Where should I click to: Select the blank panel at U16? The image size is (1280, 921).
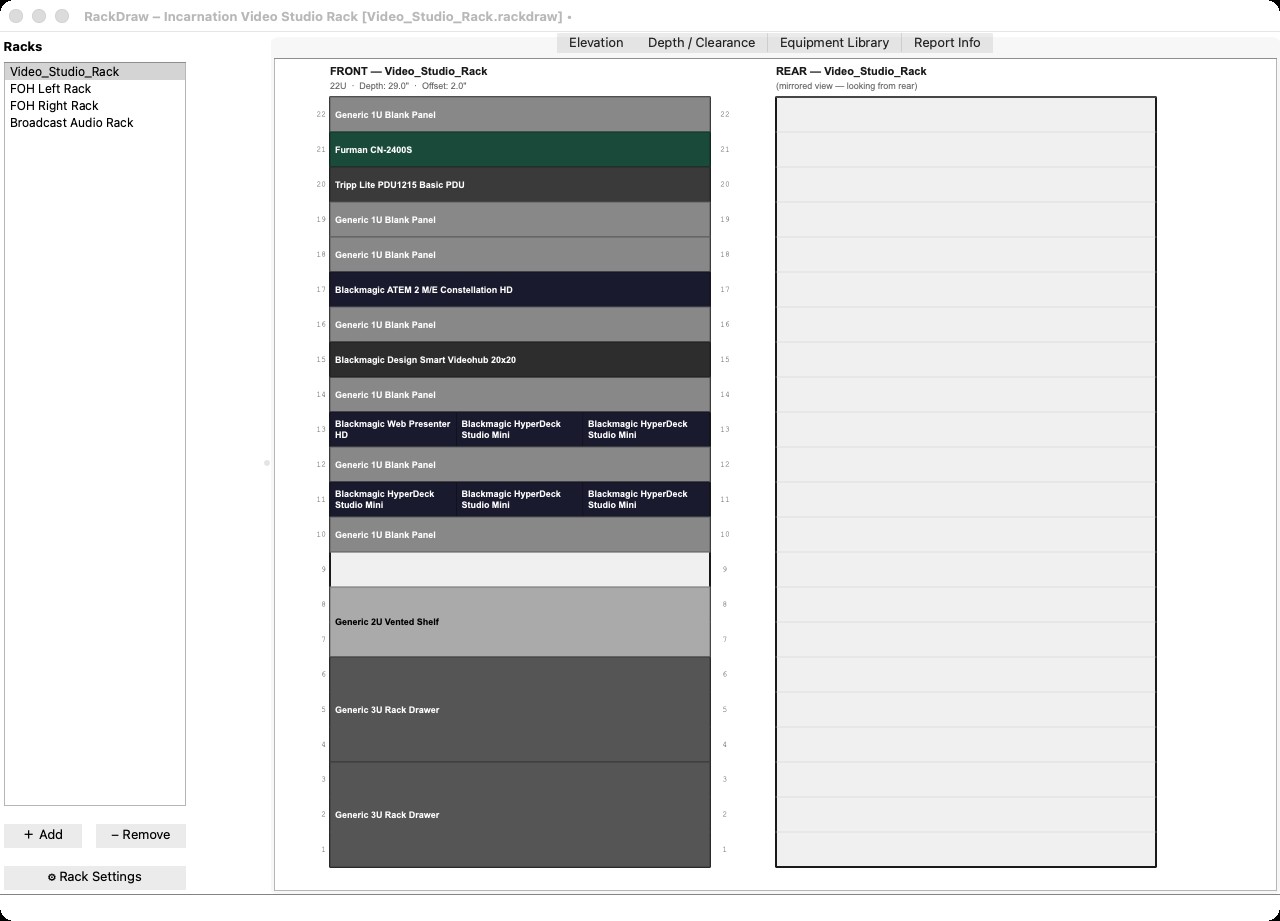(520, 325)
